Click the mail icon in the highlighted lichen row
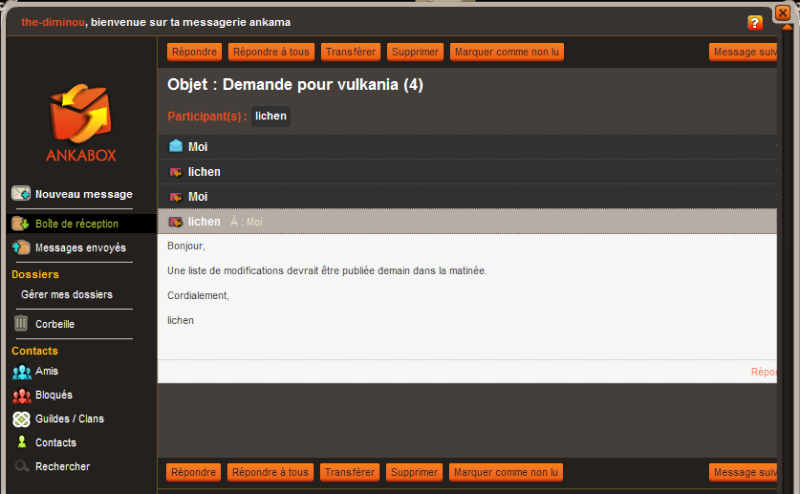Image resolution: width=800 pixels, height=494 pixels. coord(176,222)
